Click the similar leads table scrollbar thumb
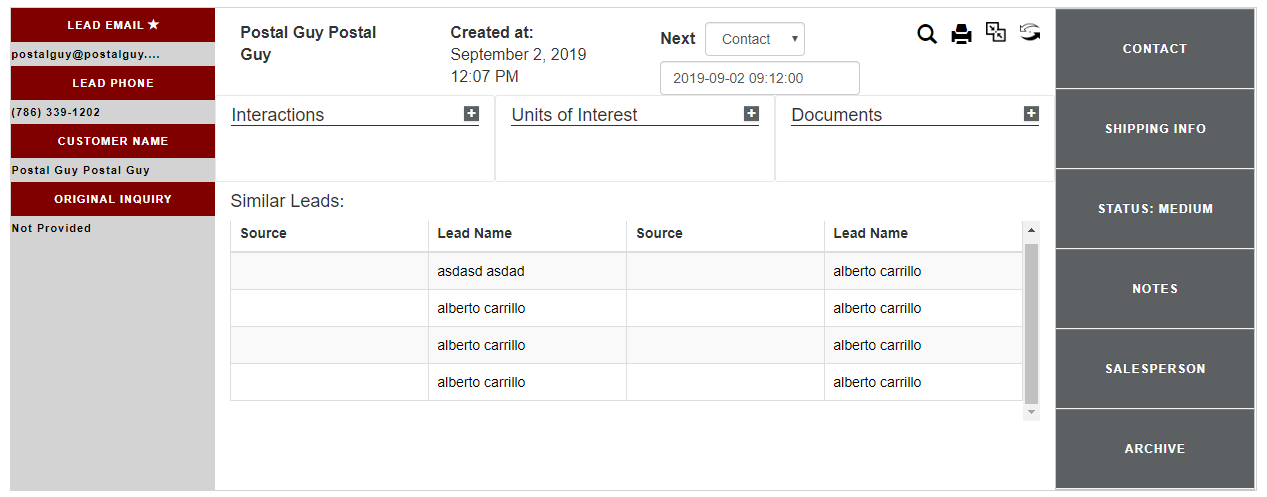This screenshot has width=1267, height=497. [1031, 324]
